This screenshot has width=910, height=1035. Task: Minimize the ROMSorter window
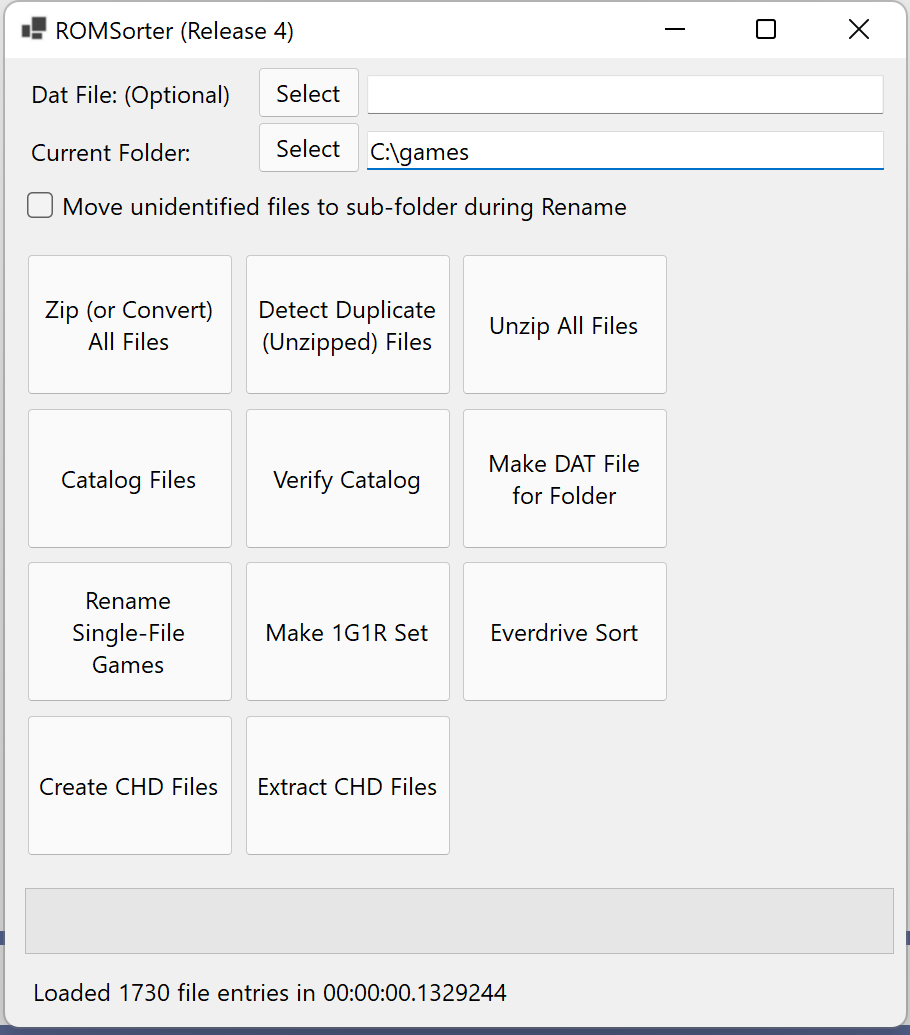(674, 29)
